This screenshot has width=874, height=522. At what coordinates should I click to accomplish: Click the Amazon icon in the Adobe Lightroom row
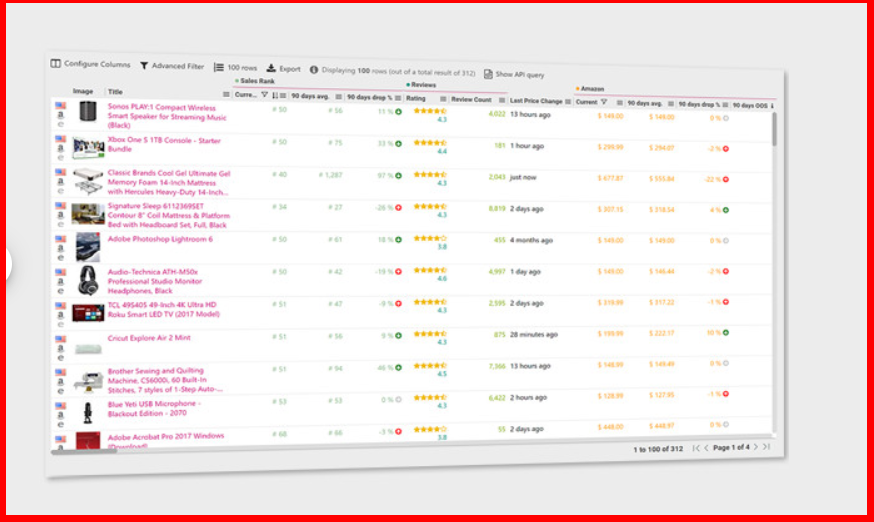(60, 248)
